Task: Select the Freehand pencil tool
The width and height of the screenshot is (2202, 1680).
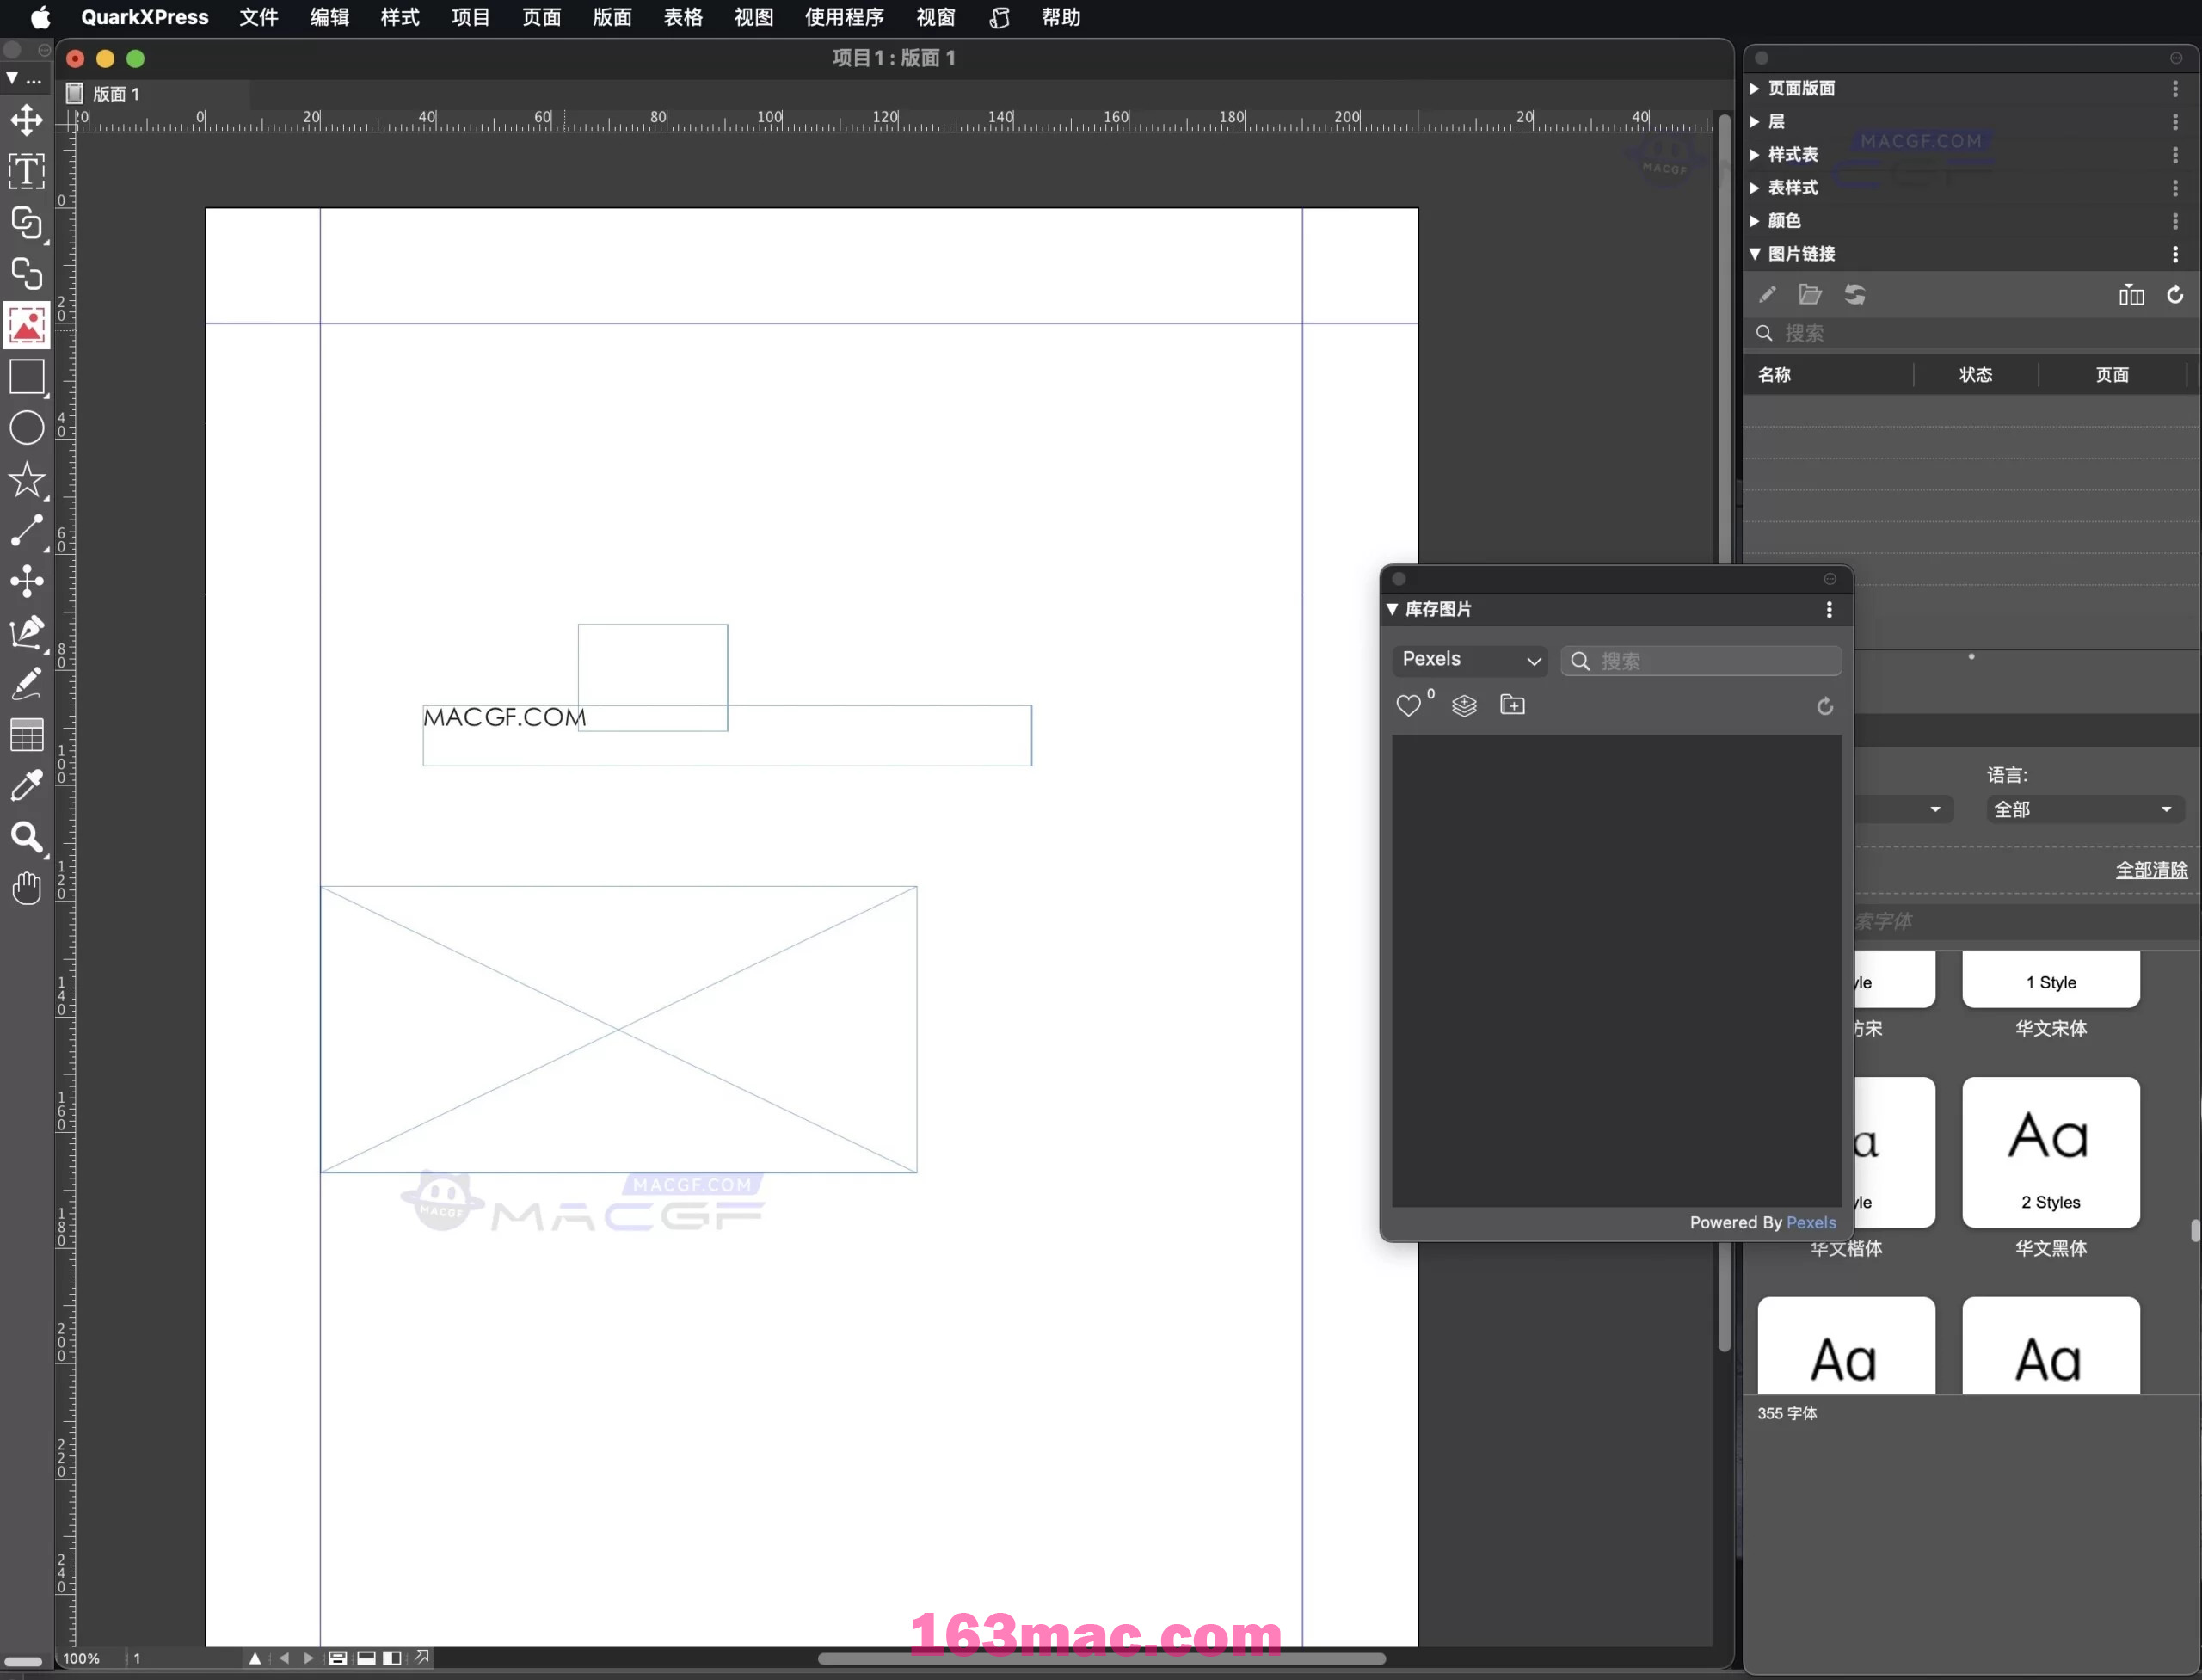Action: point(27,684)
